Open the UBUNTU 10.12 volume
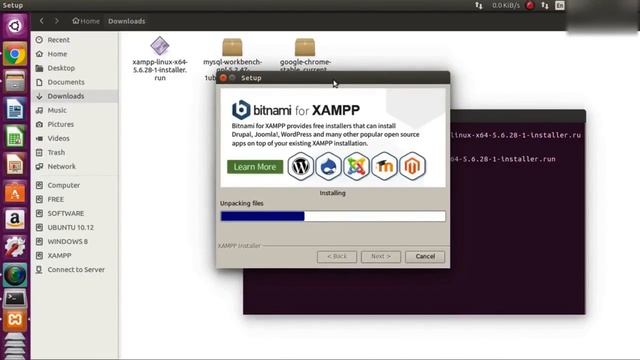The image size is (640, 360). [75, 227]
